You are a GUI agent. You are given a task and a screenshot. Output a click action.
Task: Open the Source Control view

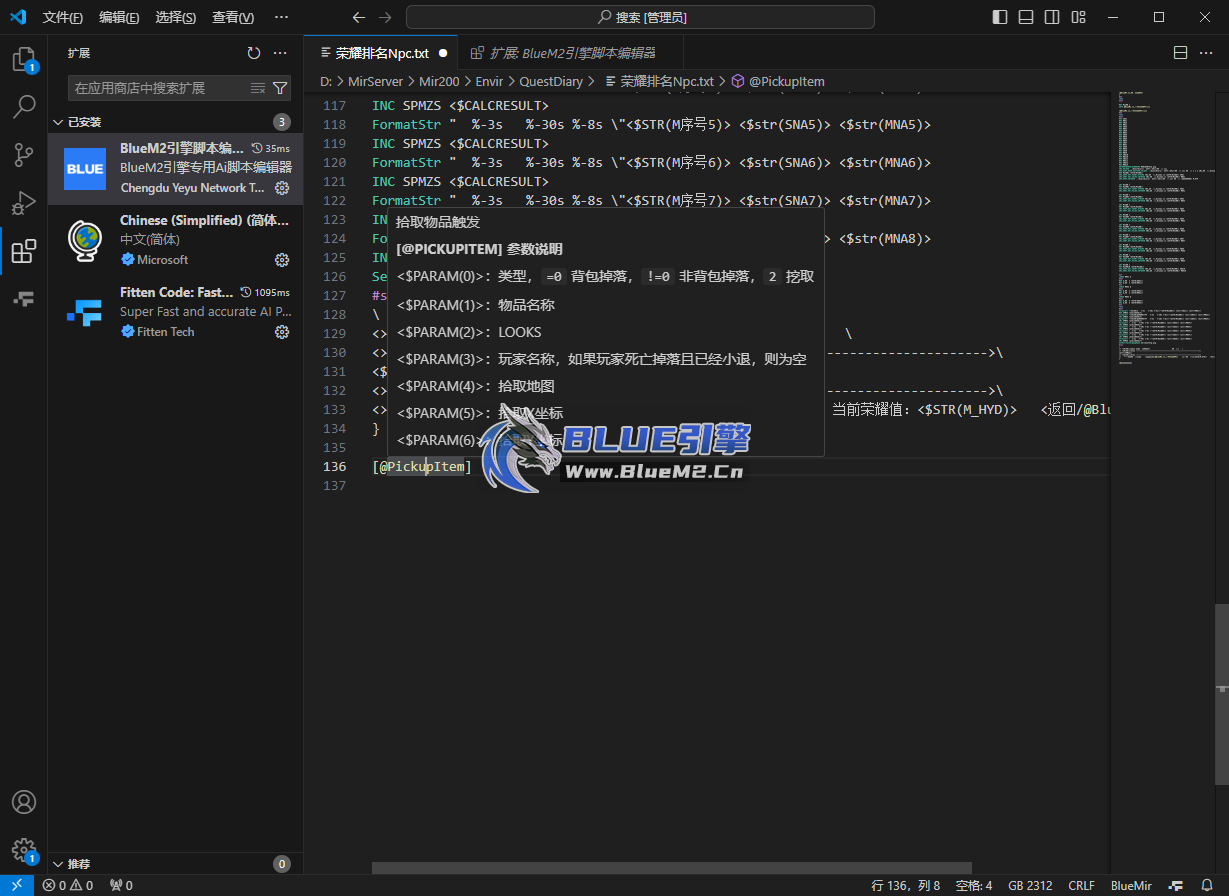point(23,154)
